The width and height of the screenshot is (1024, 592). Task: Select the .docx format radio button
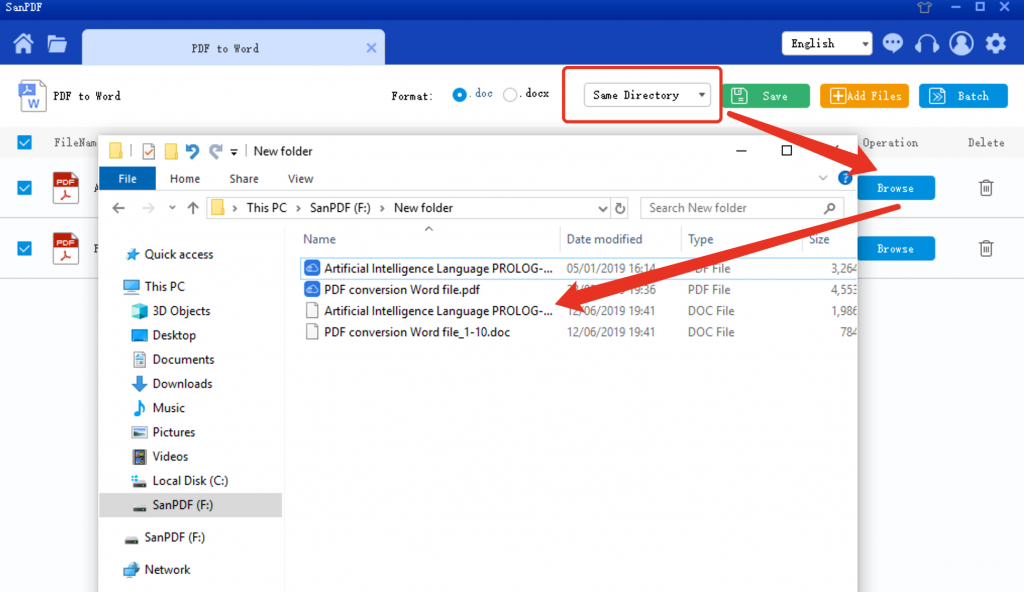(510, 95)
